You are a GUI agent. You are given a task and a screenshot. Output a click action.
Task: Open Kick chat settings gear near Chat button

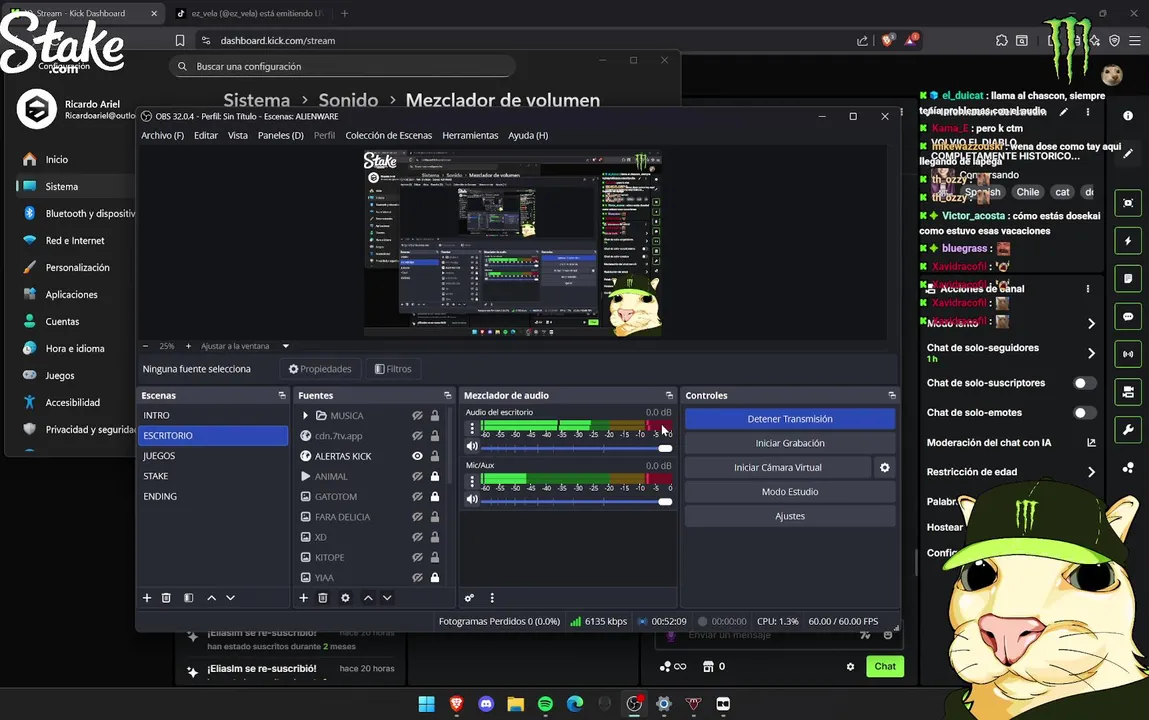pos(850,667)
